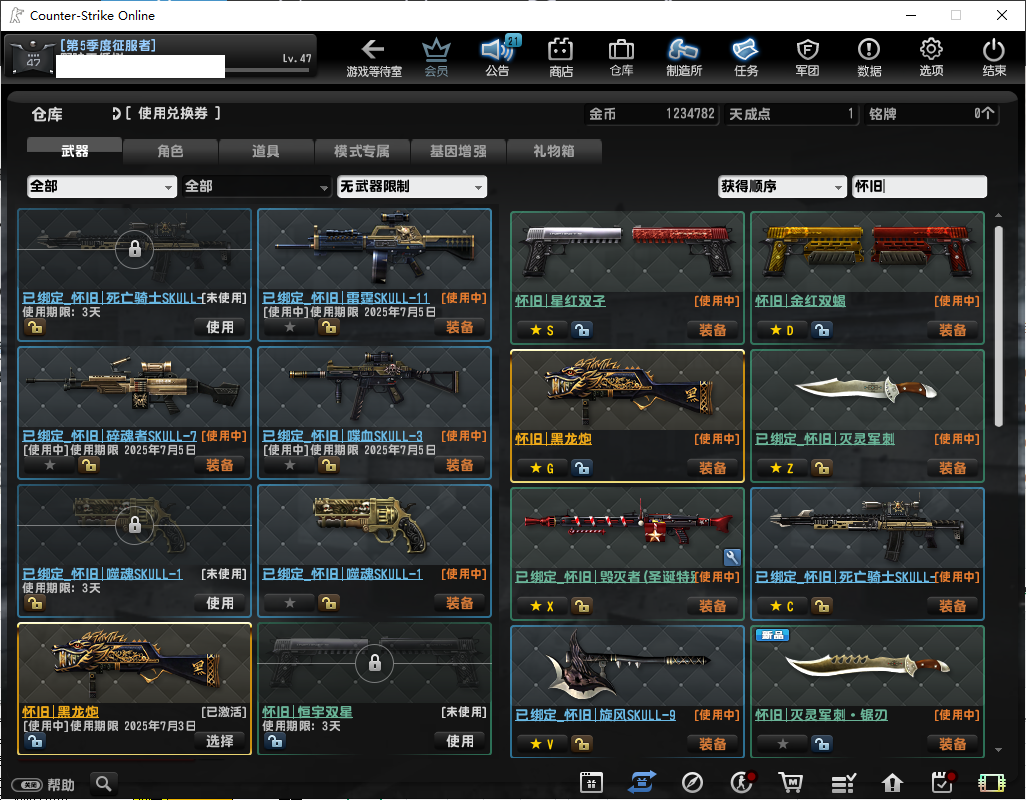
Task: Click the 金红双蝎 weapon thumbnail
Action: (868, 252)
